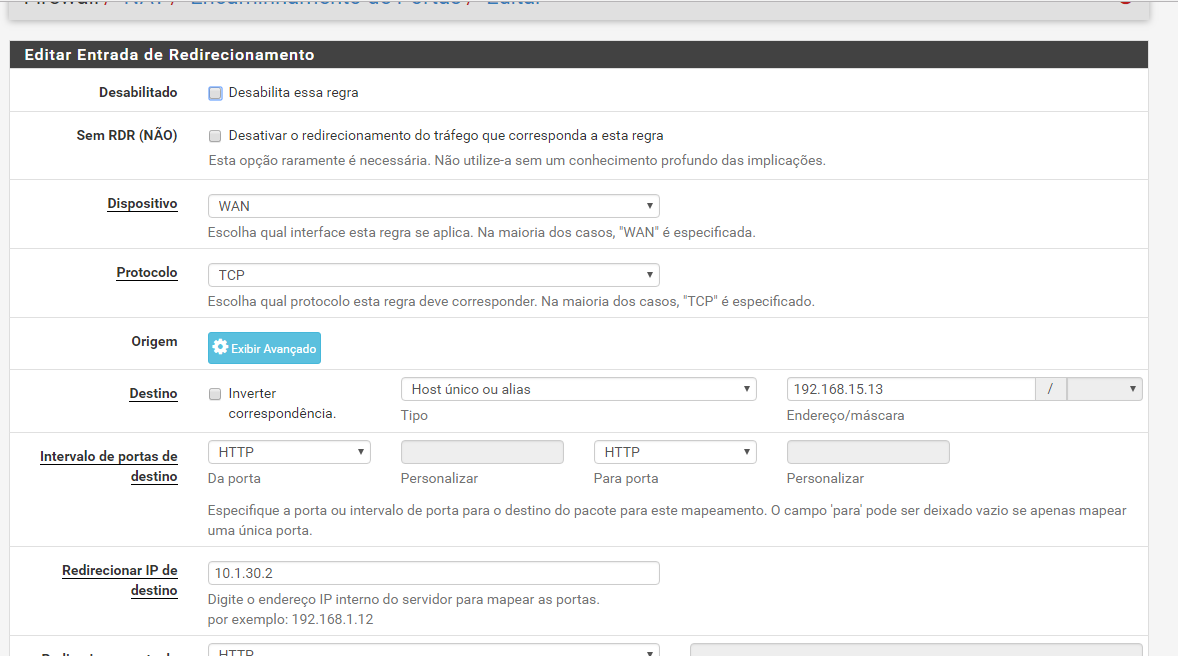Viewport: 1178px width, 656px height.
Task: Expand the 'Para porta' HTTP dropdown
Action: click(x=675, y=452)
